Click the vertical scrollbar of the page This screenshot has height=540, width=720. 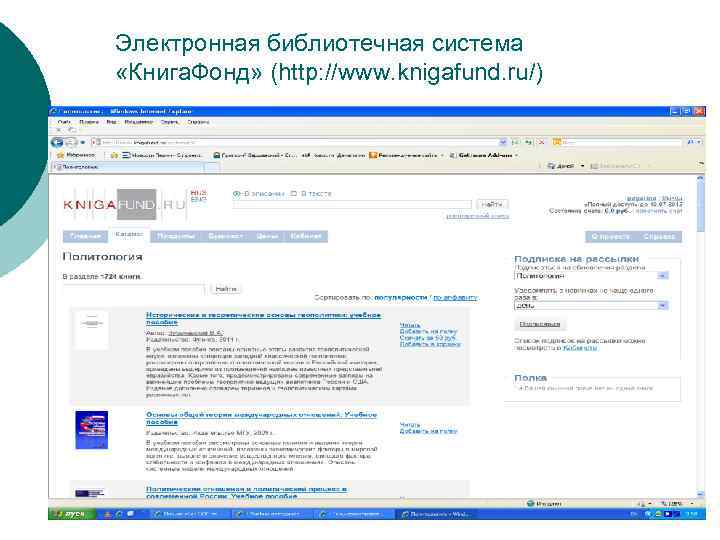[700, 335]
